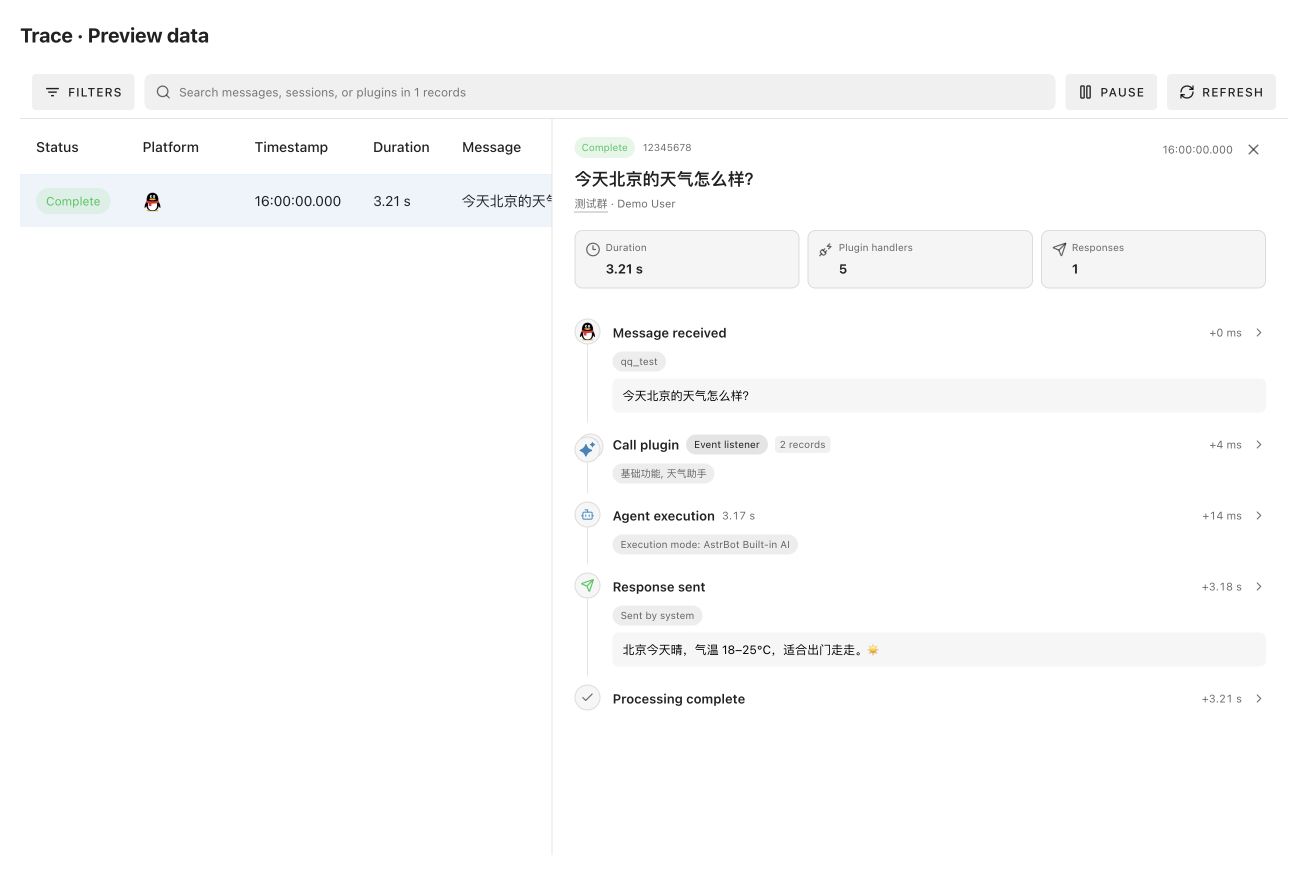Click the Timestamp column header

[x=291, y=147]
